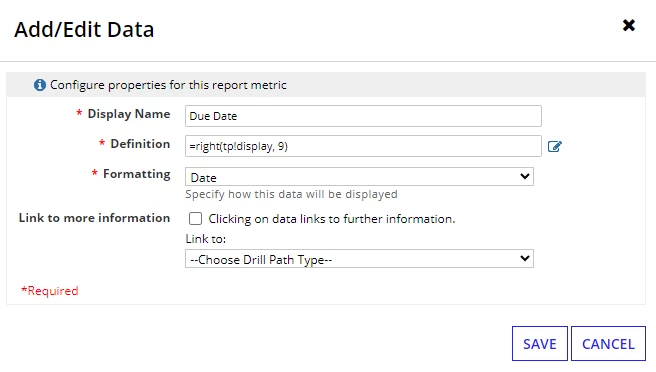The image size is (656, 372).
Task: Close the Add/Edit Data dialog
Action: (629, 26)
